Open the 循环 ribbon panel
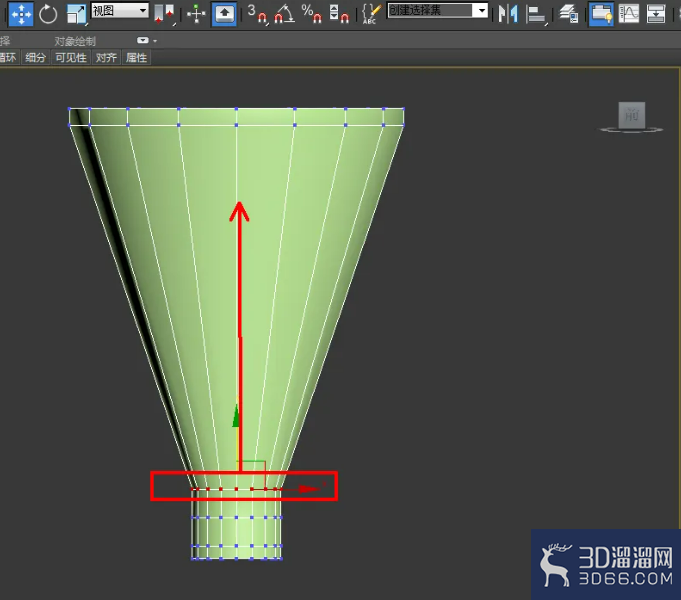 (8, 57)
